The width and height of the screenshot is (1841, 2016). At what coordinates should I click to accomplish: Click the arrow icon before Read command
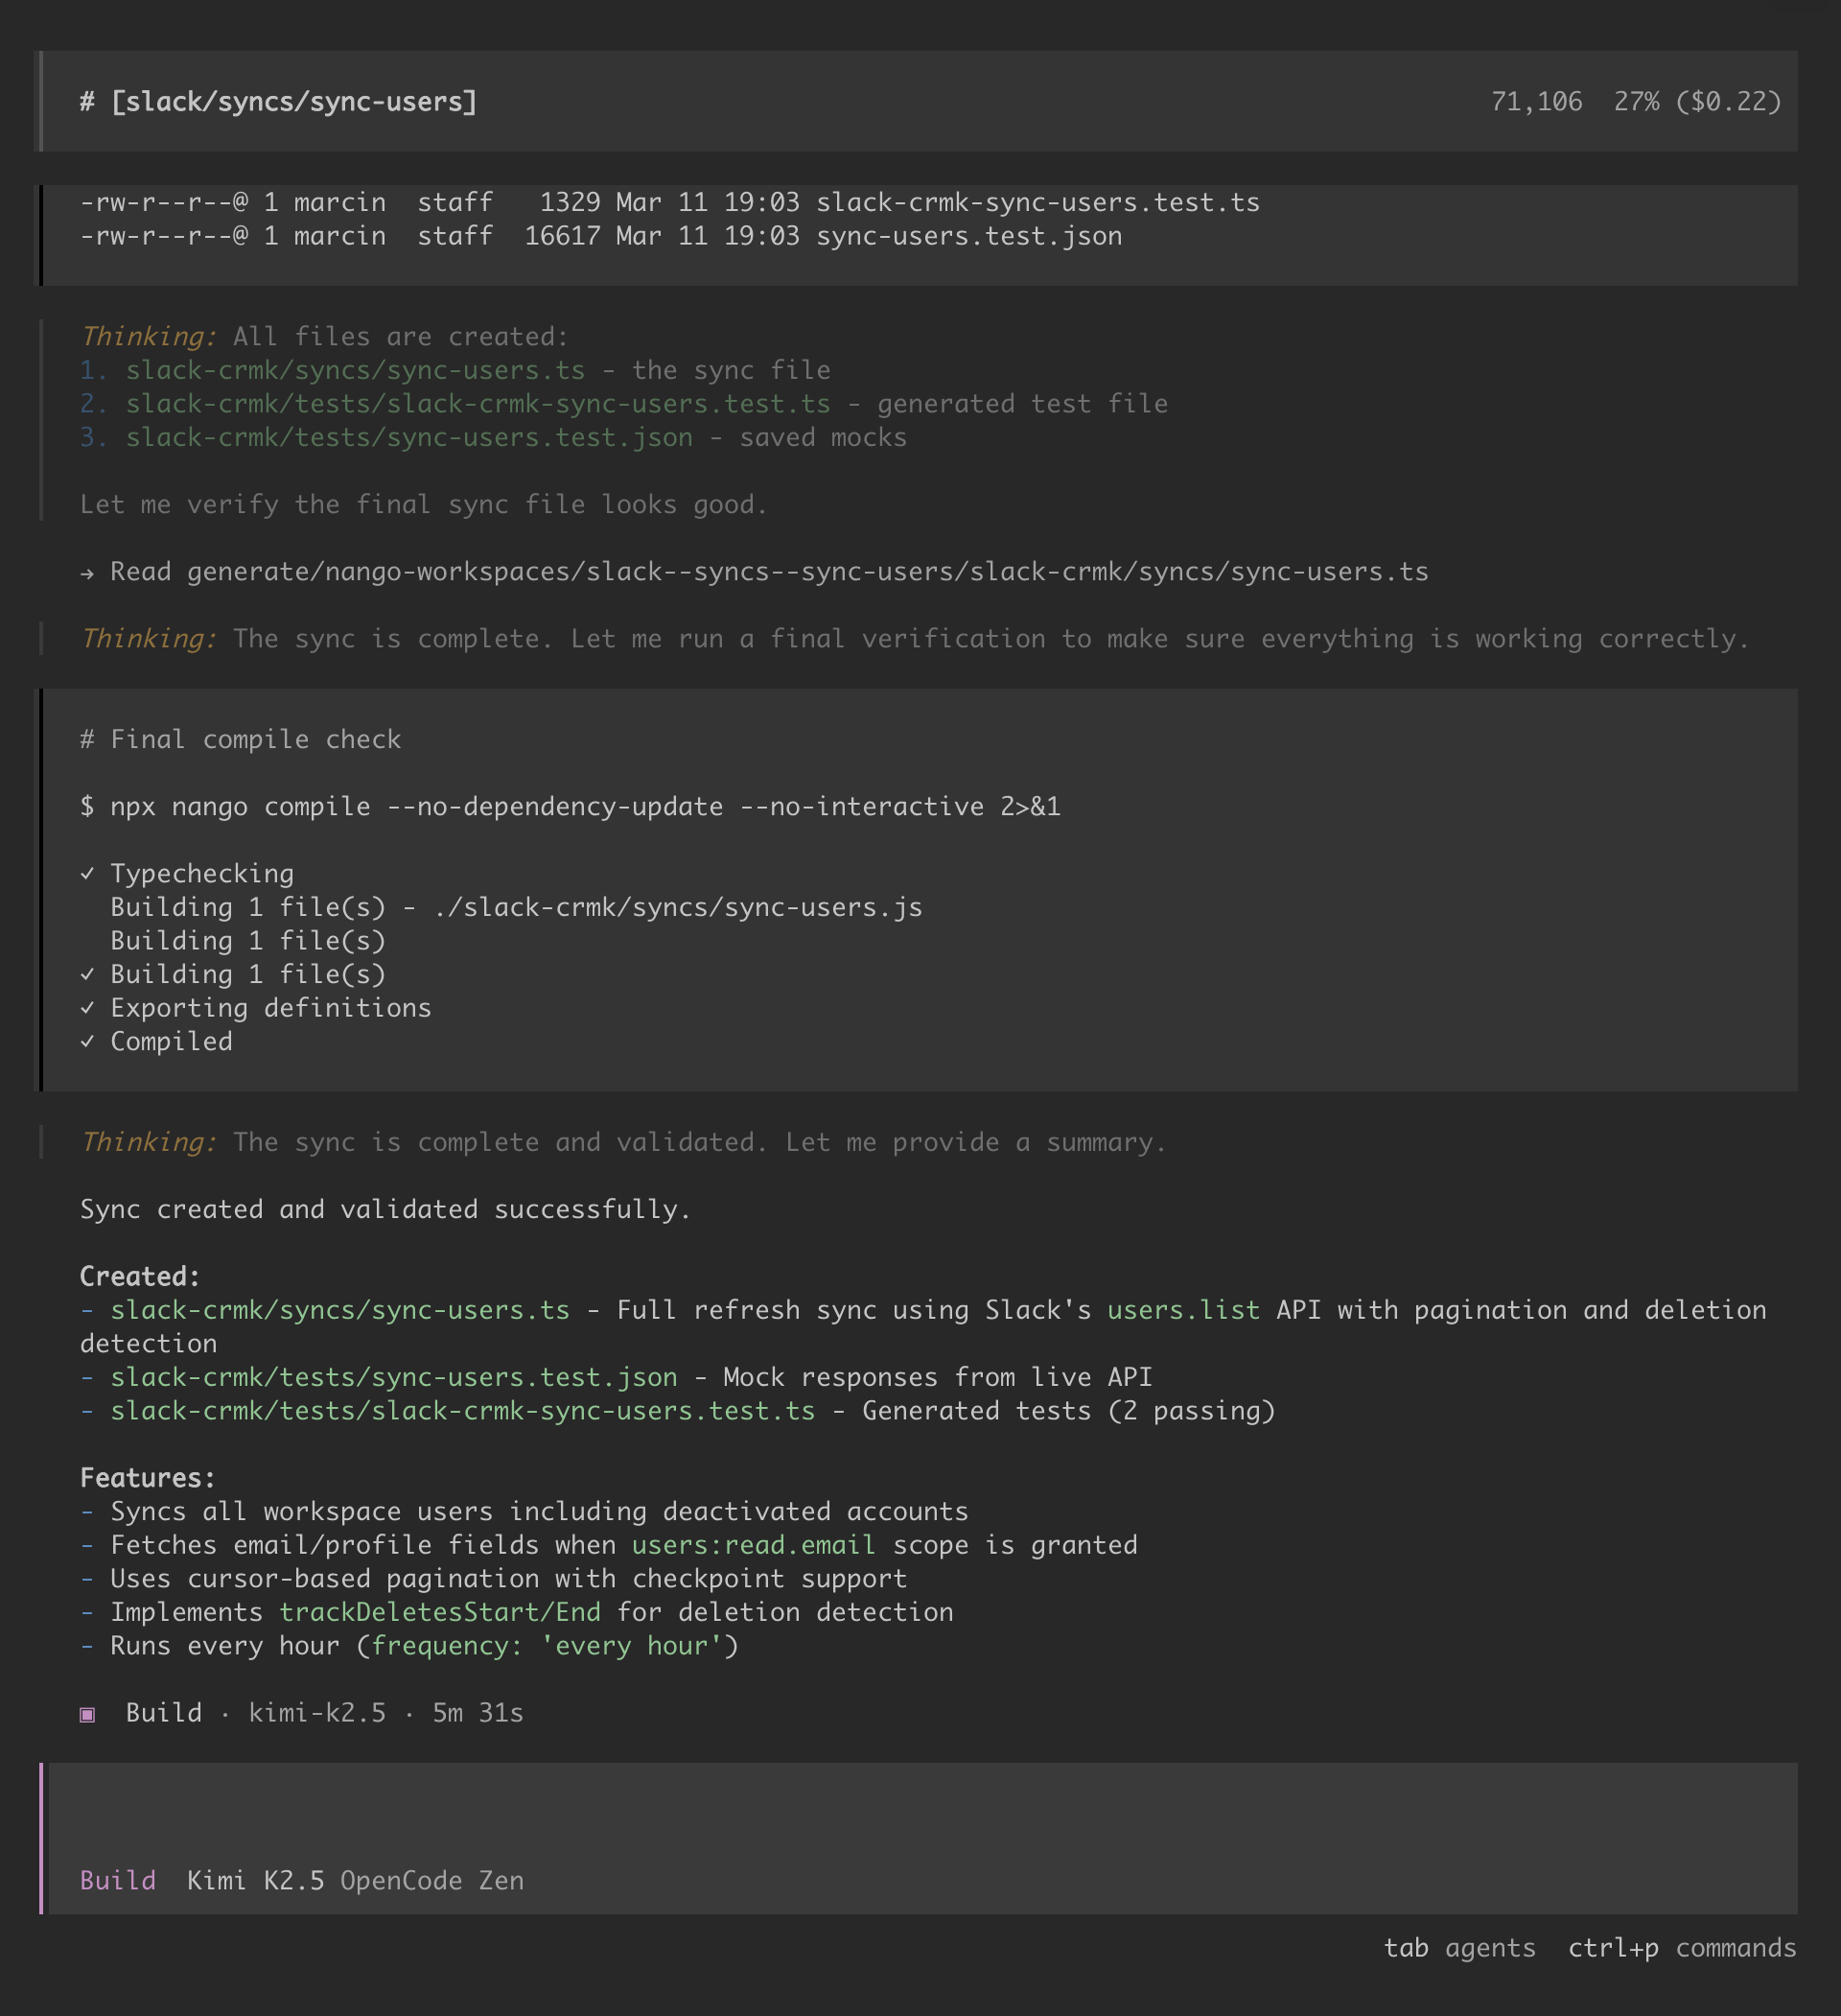tap(87, 573)
